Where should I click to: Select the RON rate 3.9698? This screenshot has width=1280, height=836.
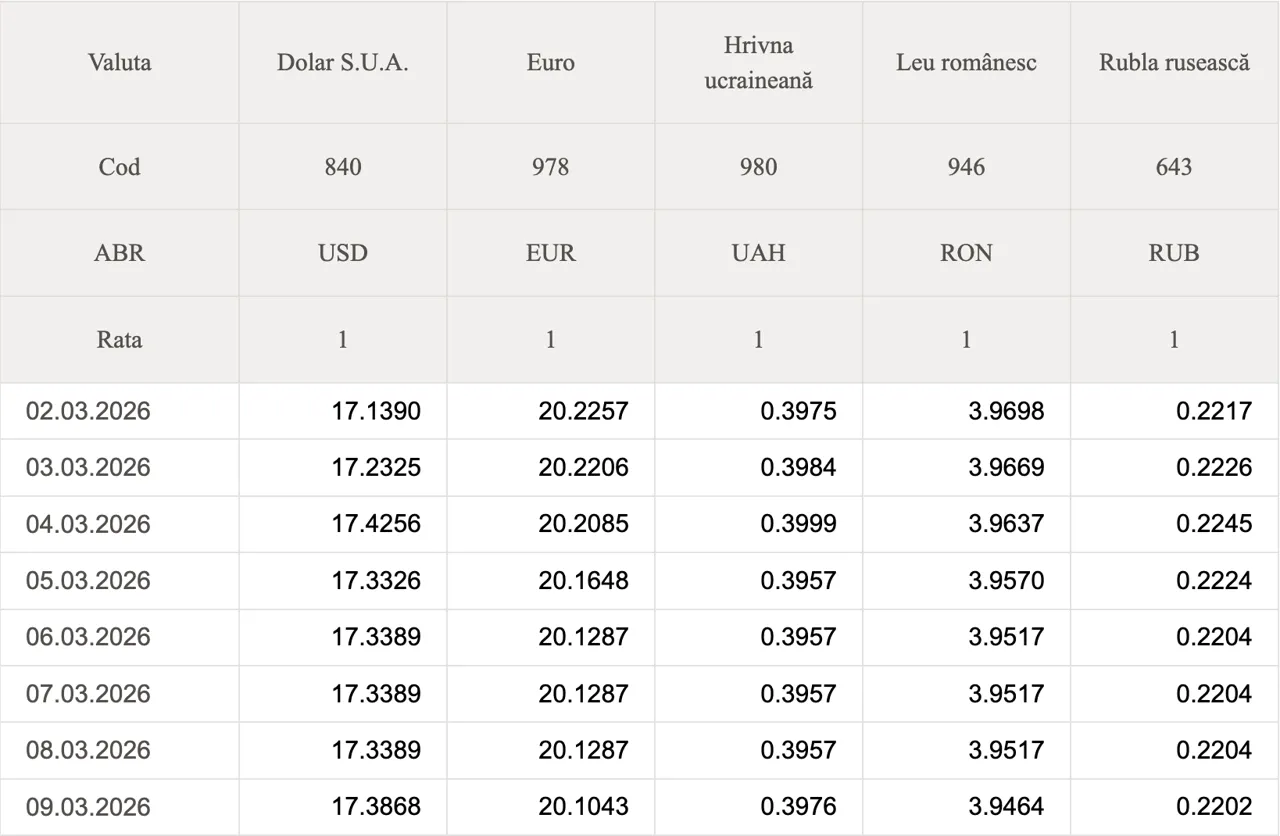tap(1006, 411)
